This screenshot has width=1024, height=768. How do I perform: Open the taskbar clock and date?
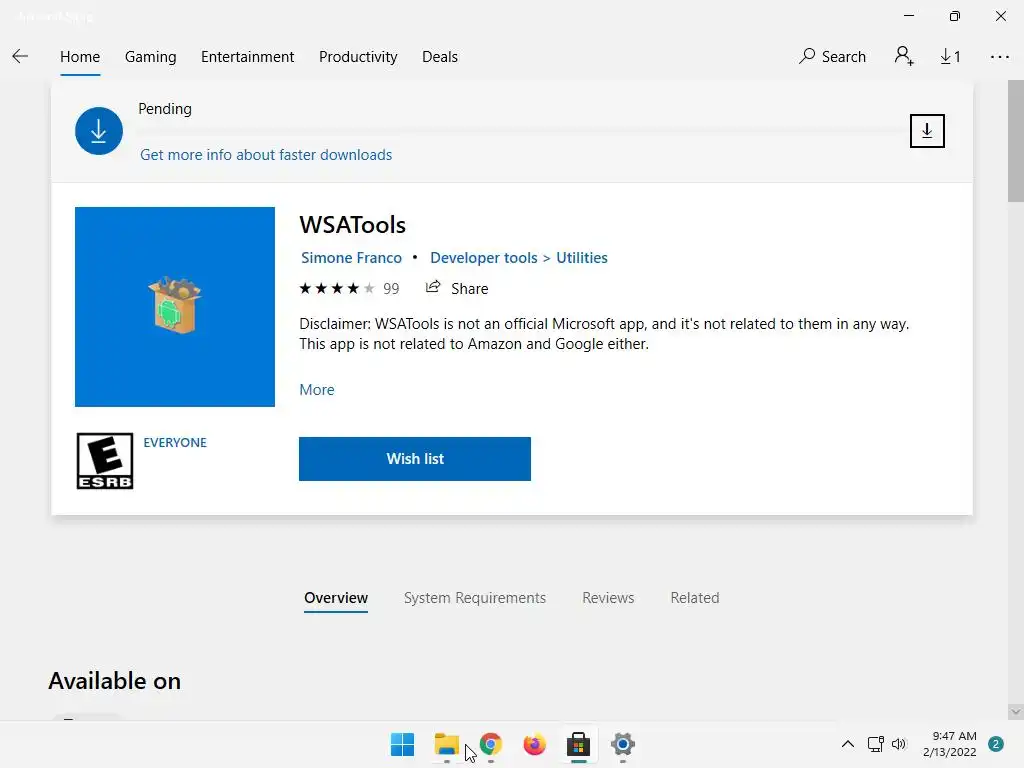click(x=950, y=744)
